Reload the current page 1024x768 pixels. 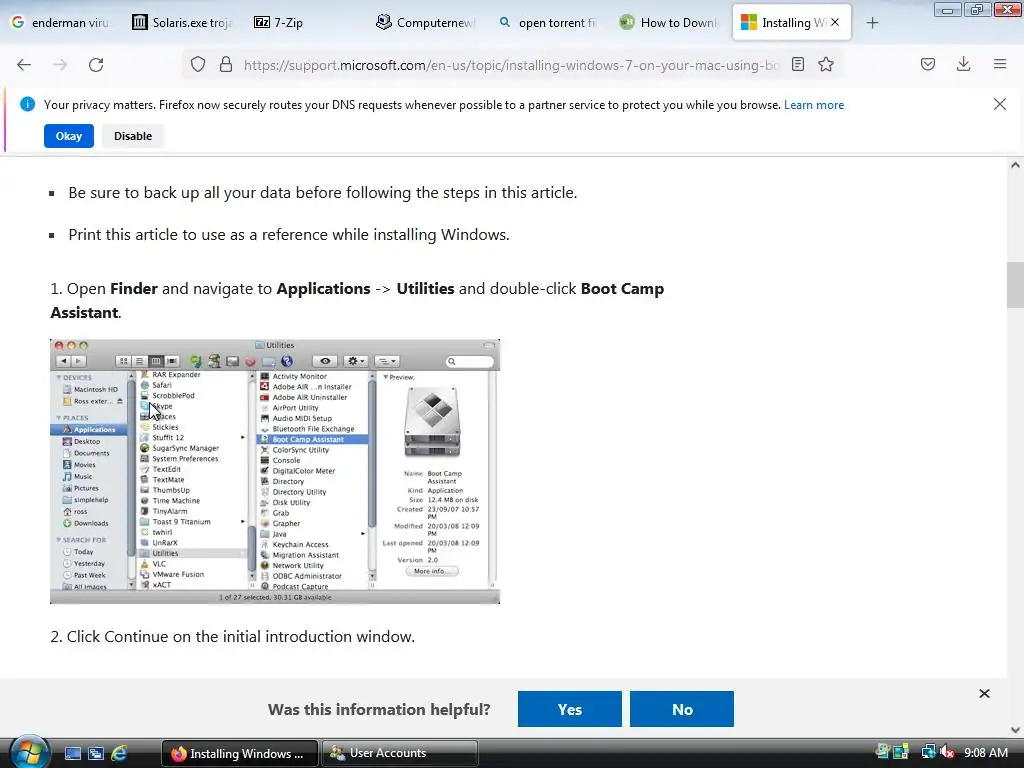96,65
